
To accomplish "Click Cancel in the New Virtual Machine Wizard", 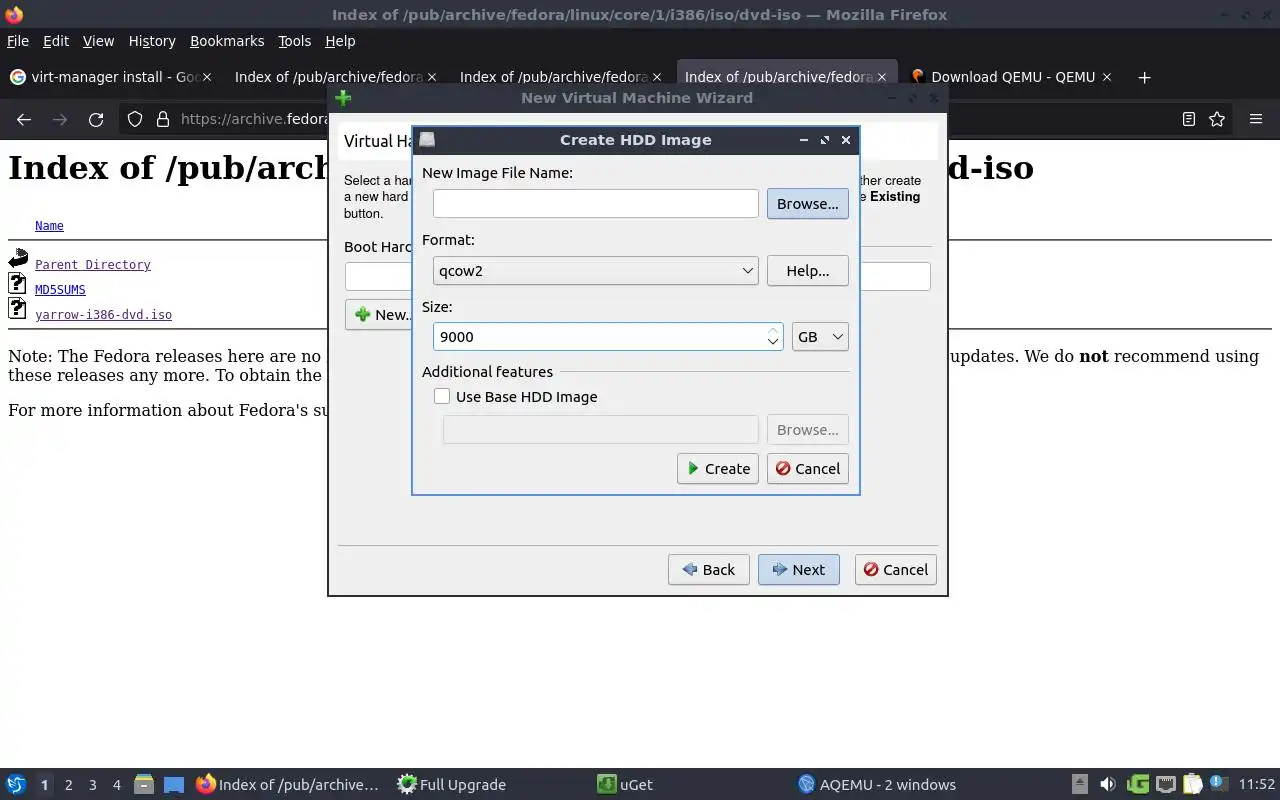I will point(895,569).
